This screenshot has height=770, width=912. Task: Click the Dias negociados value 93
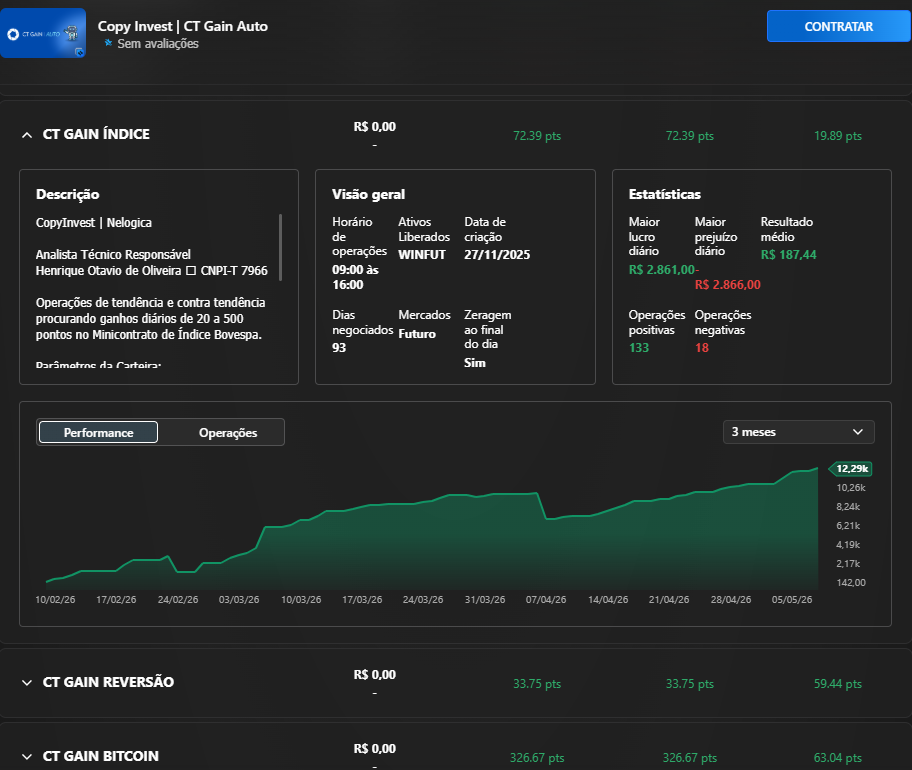pyautogui.click(x=339, y=348)
